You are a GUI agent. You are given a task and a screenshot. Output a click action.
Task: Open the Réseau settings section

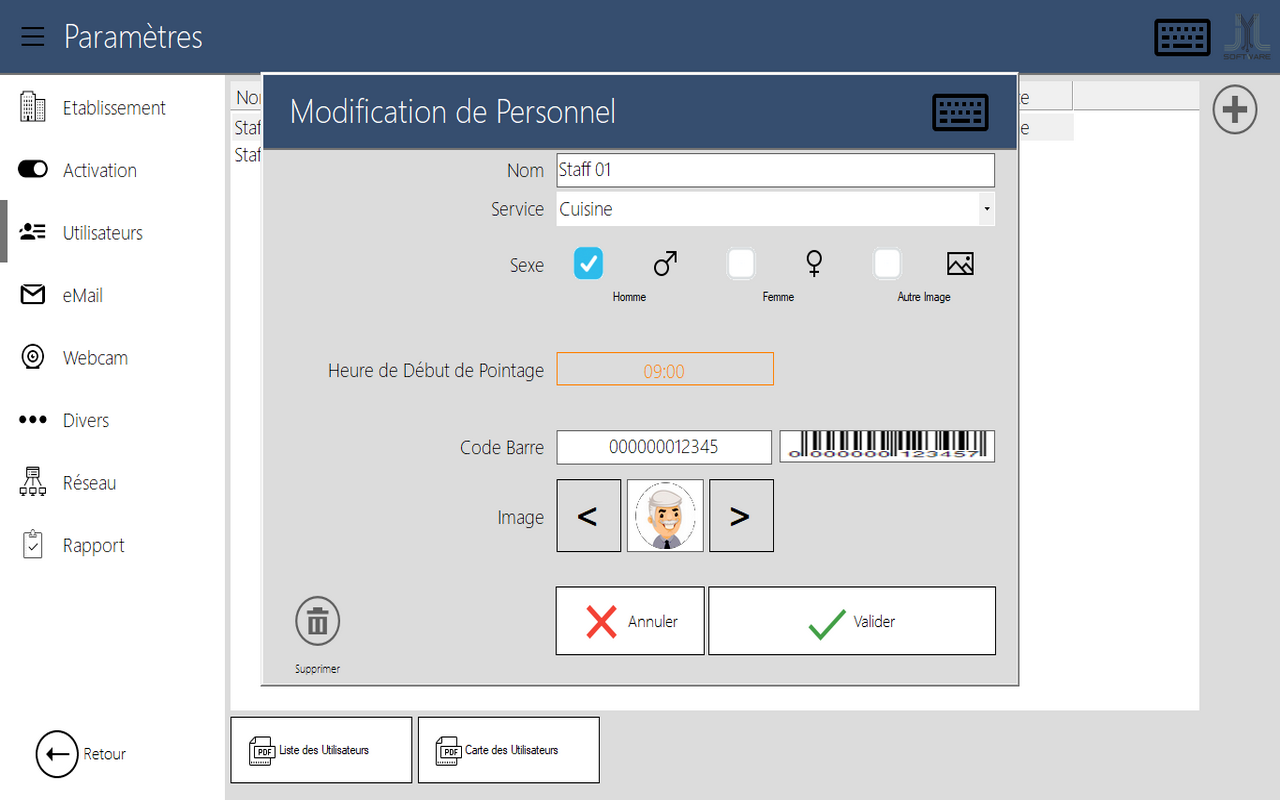[x=112, y=482]
